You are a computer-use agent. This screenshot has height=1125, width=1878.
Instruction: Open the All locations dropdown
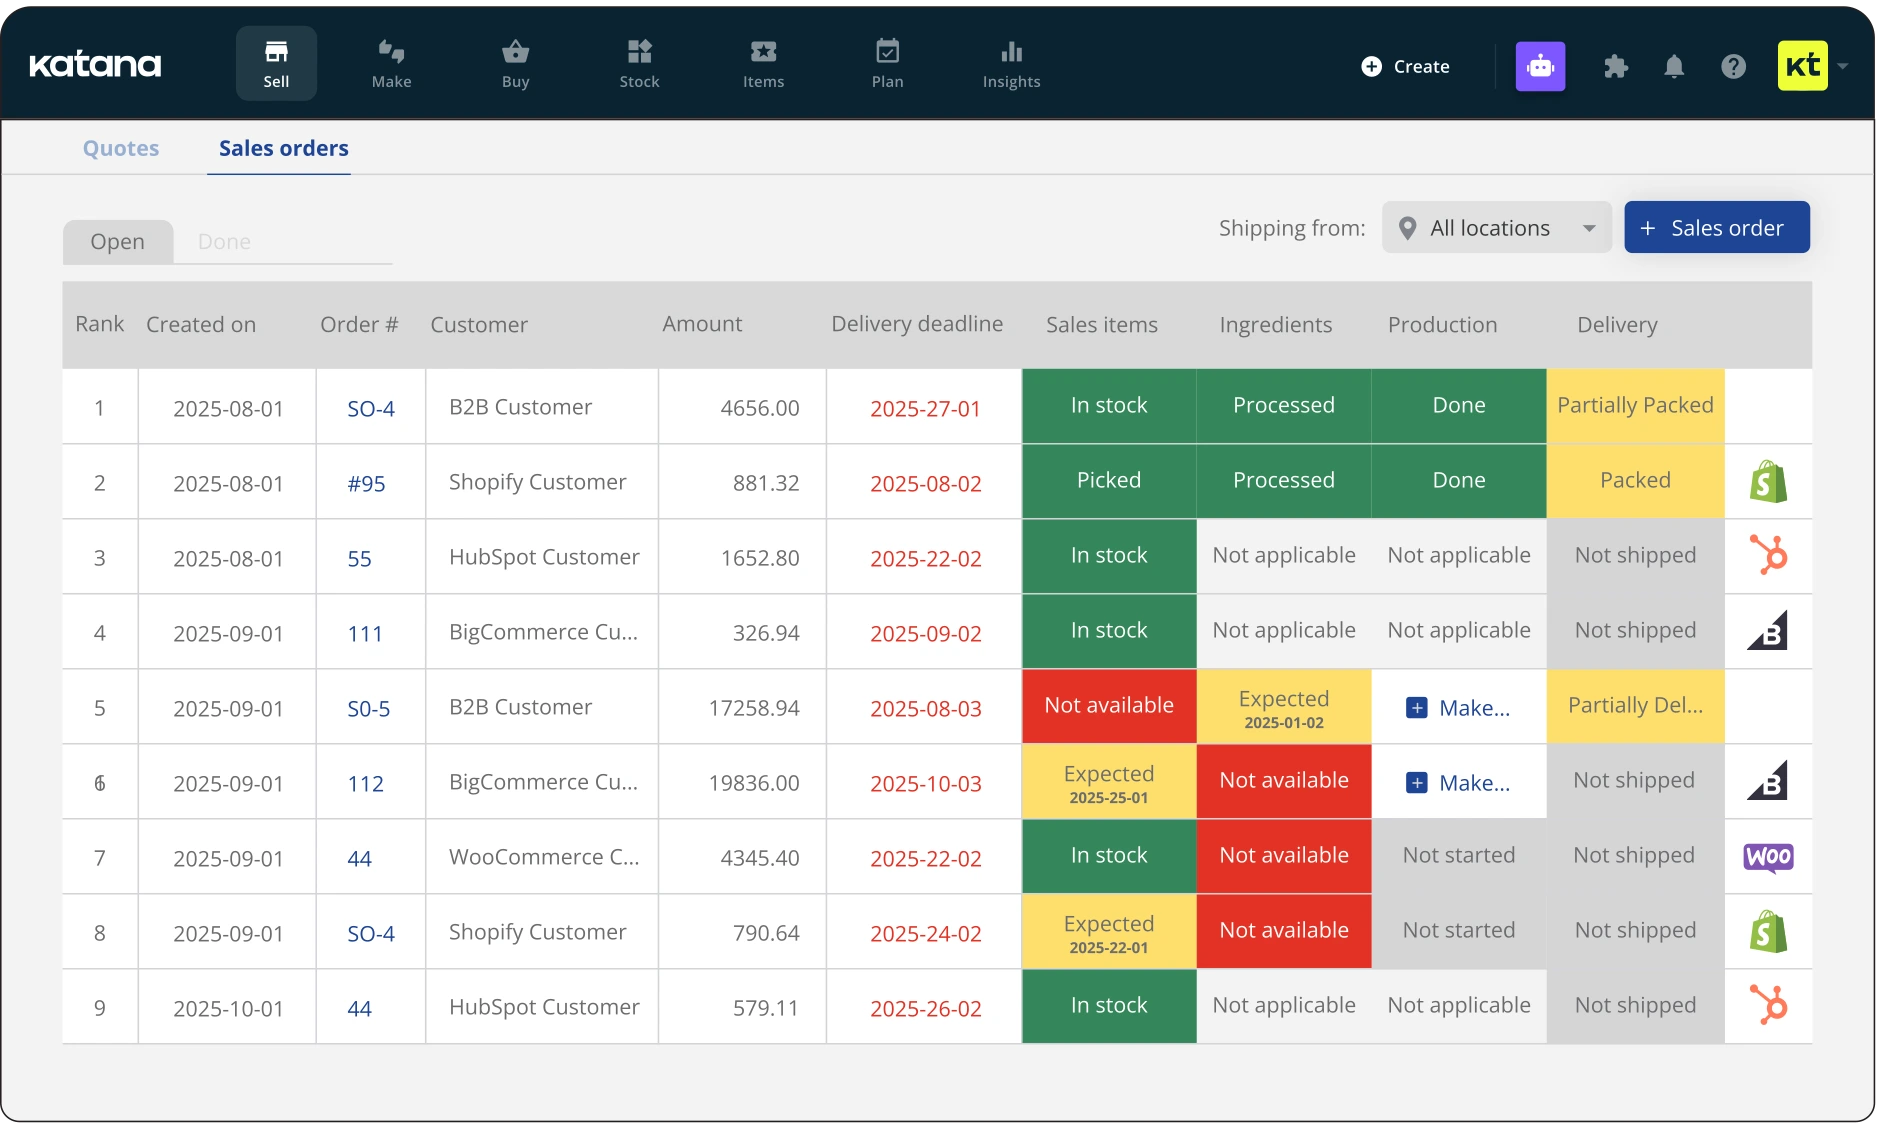pyautogui.click(x=1496, y=227)
